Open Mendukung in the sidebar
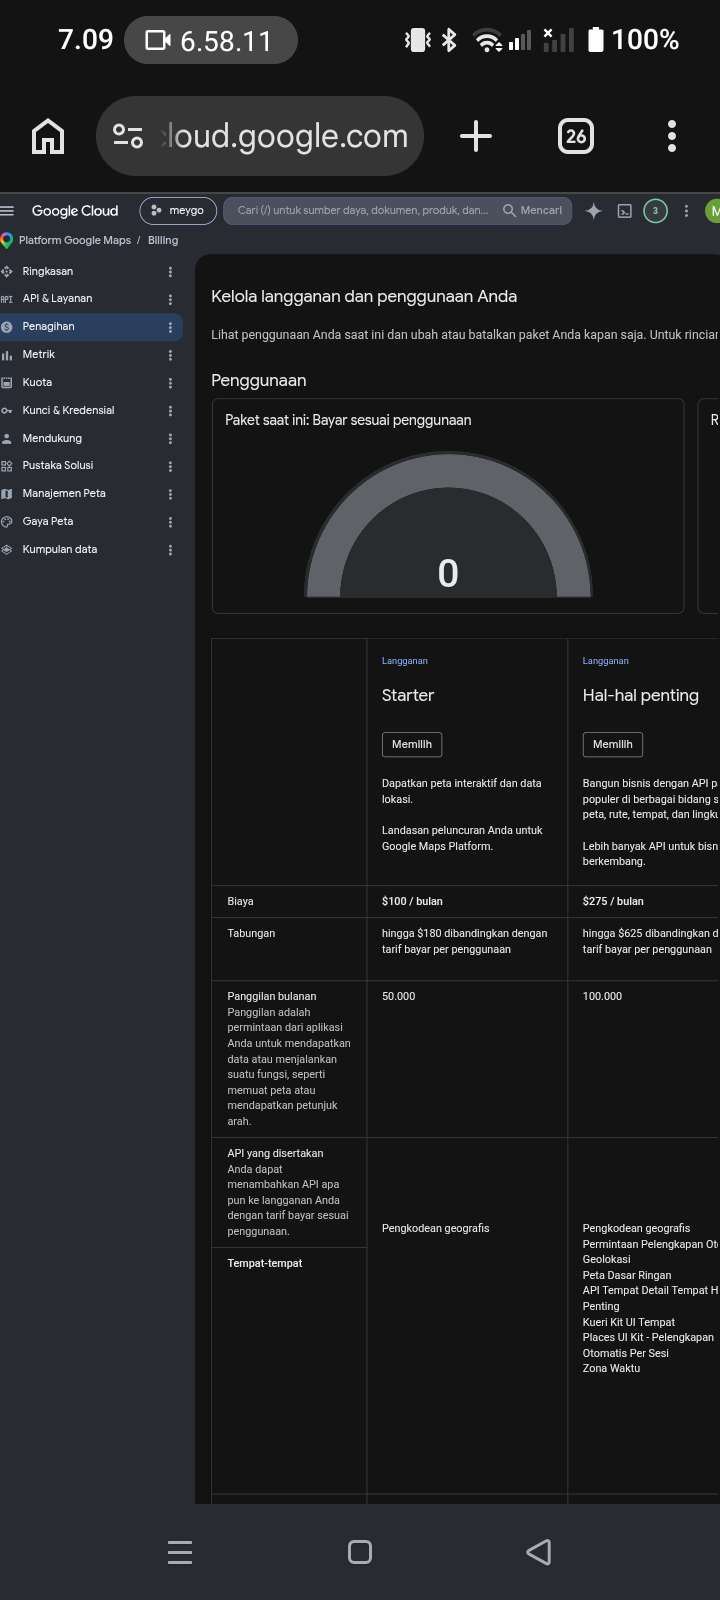This screenshot has height=1600, width=720. [52, 438]
